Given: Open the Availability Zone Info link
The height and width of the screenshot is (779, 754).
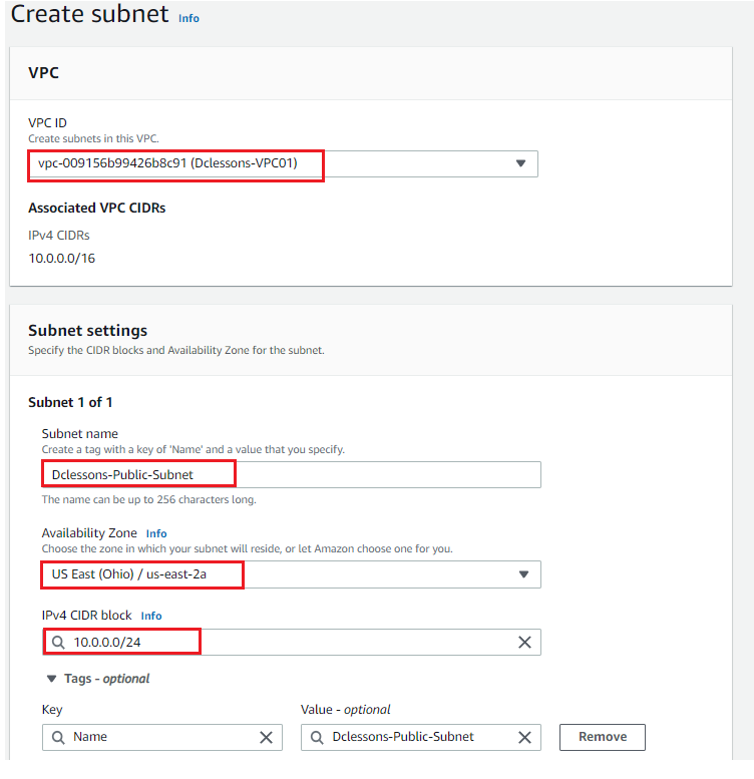Looking at the screenshot, I should pyautogui.click(x=156, y=534).
